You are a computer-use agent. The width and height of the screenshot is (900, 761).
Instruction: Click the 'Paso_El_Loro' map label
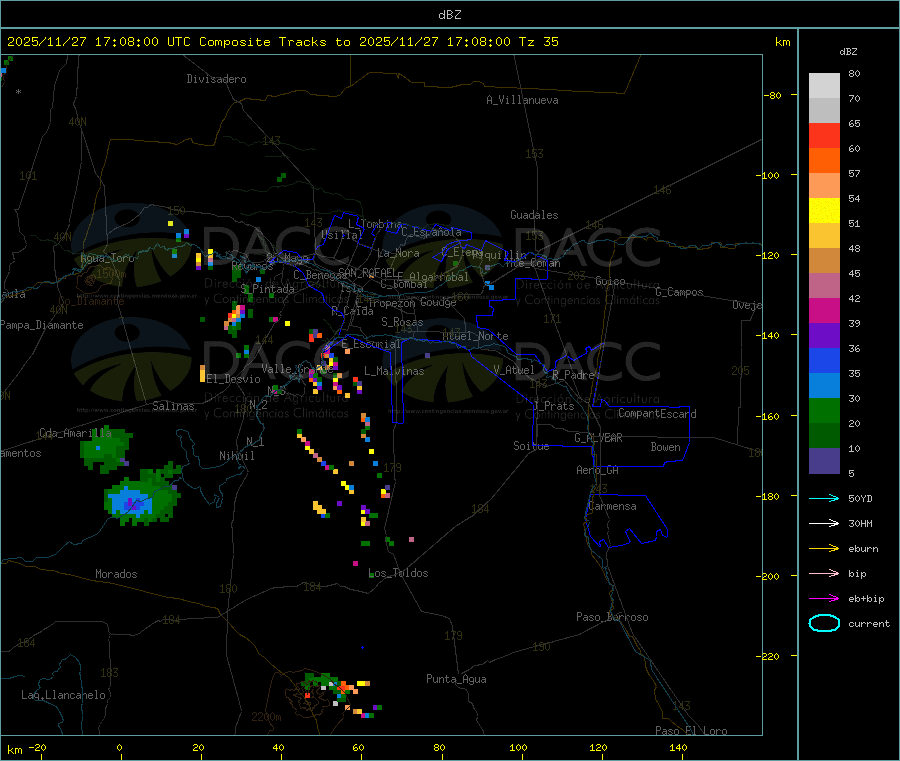(x=692, y=731)
